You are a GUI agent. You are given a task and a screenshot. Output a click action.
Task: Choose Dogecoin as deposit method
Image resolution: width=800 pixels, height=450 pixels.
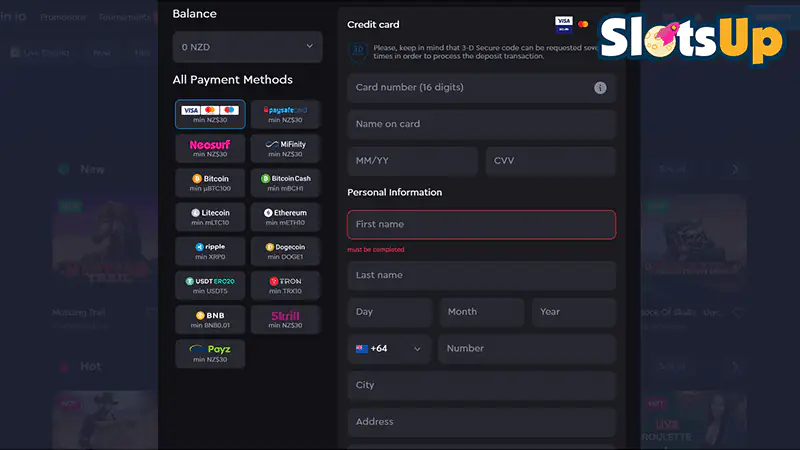286,251
